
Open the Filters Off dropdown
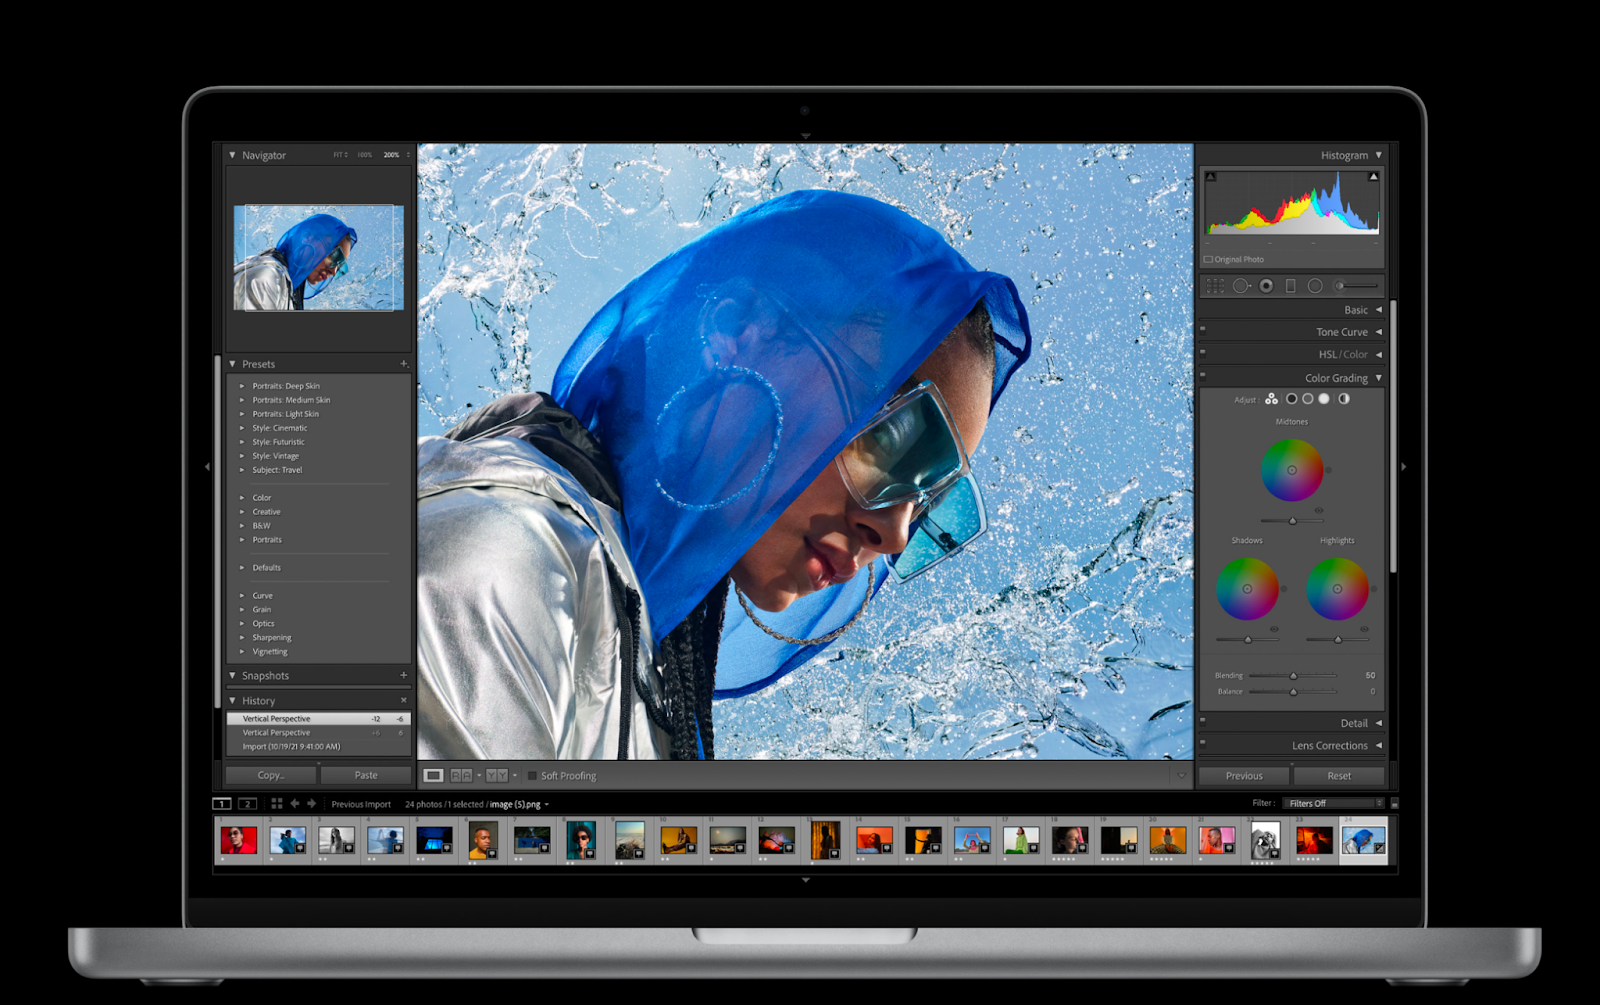1334,803
